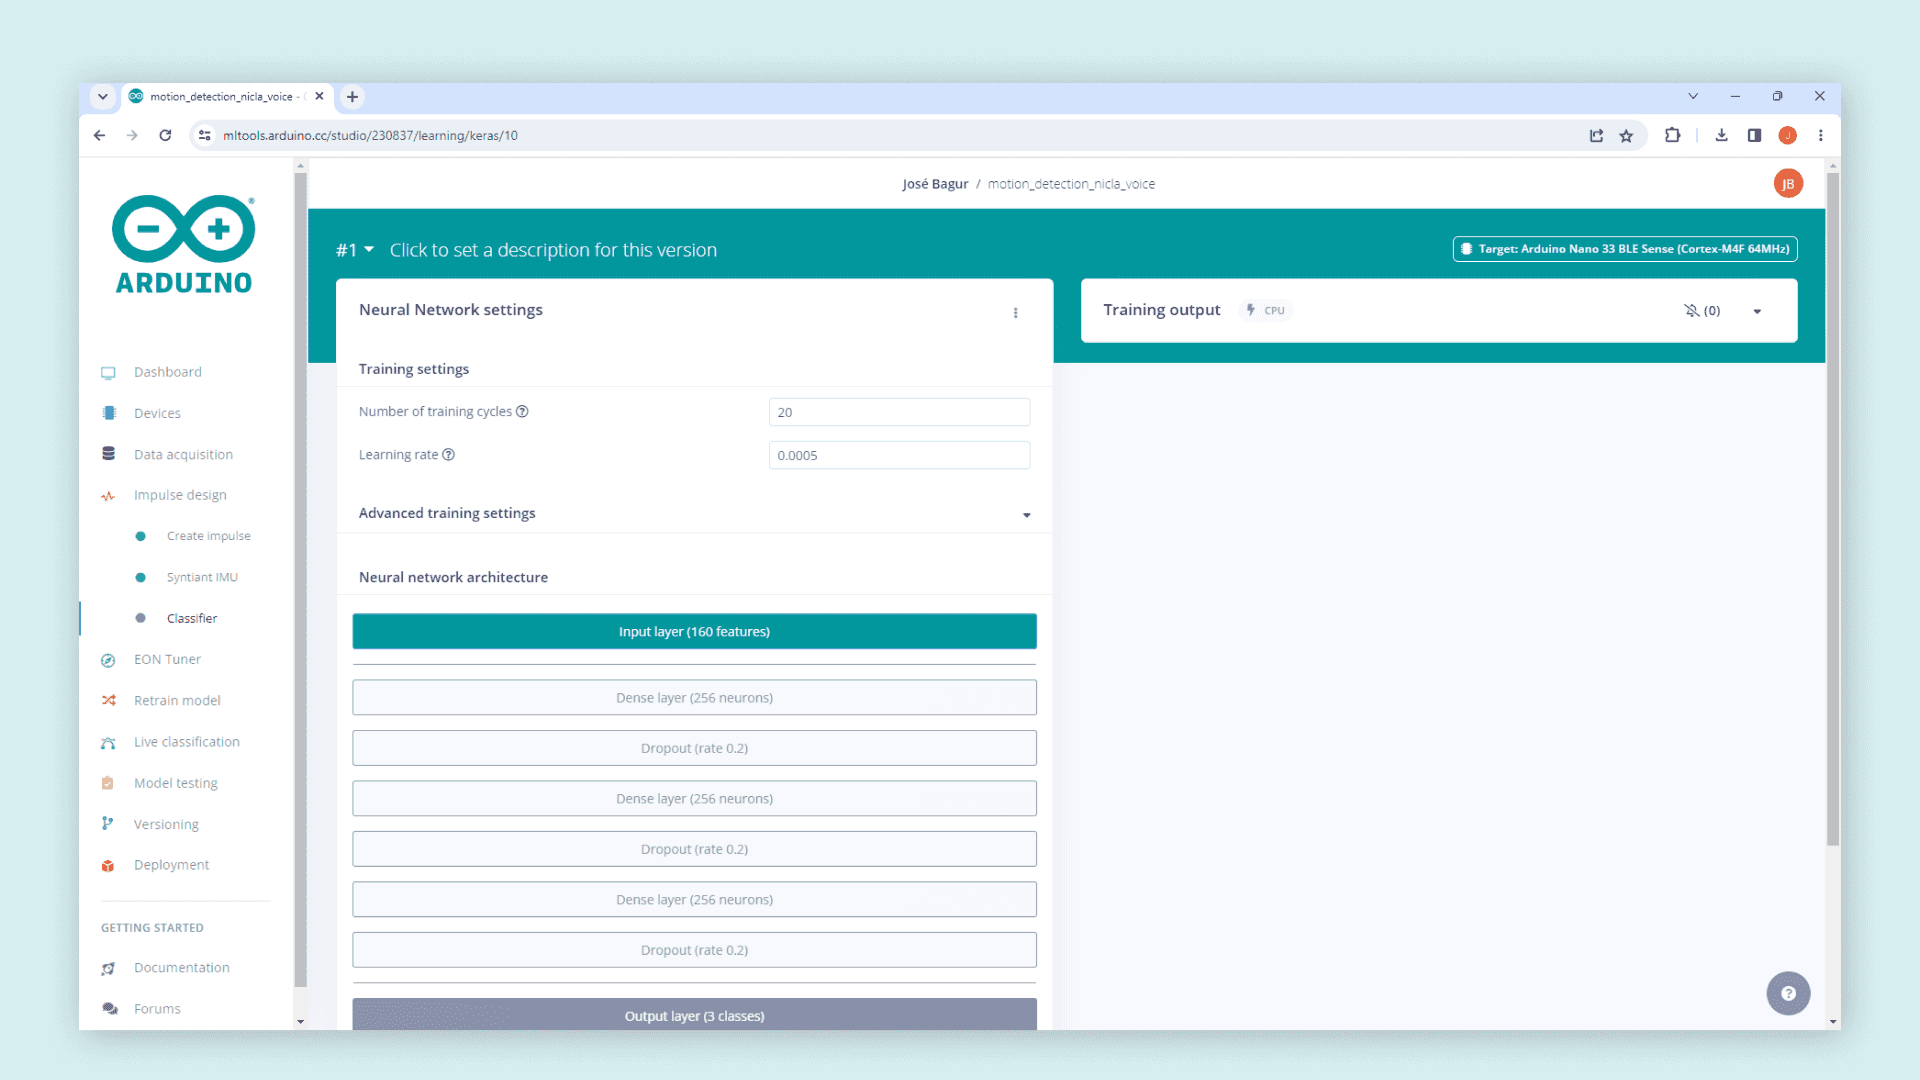
Task: Go to Model testing in sidebar
Action: click(x=176, y=783)
